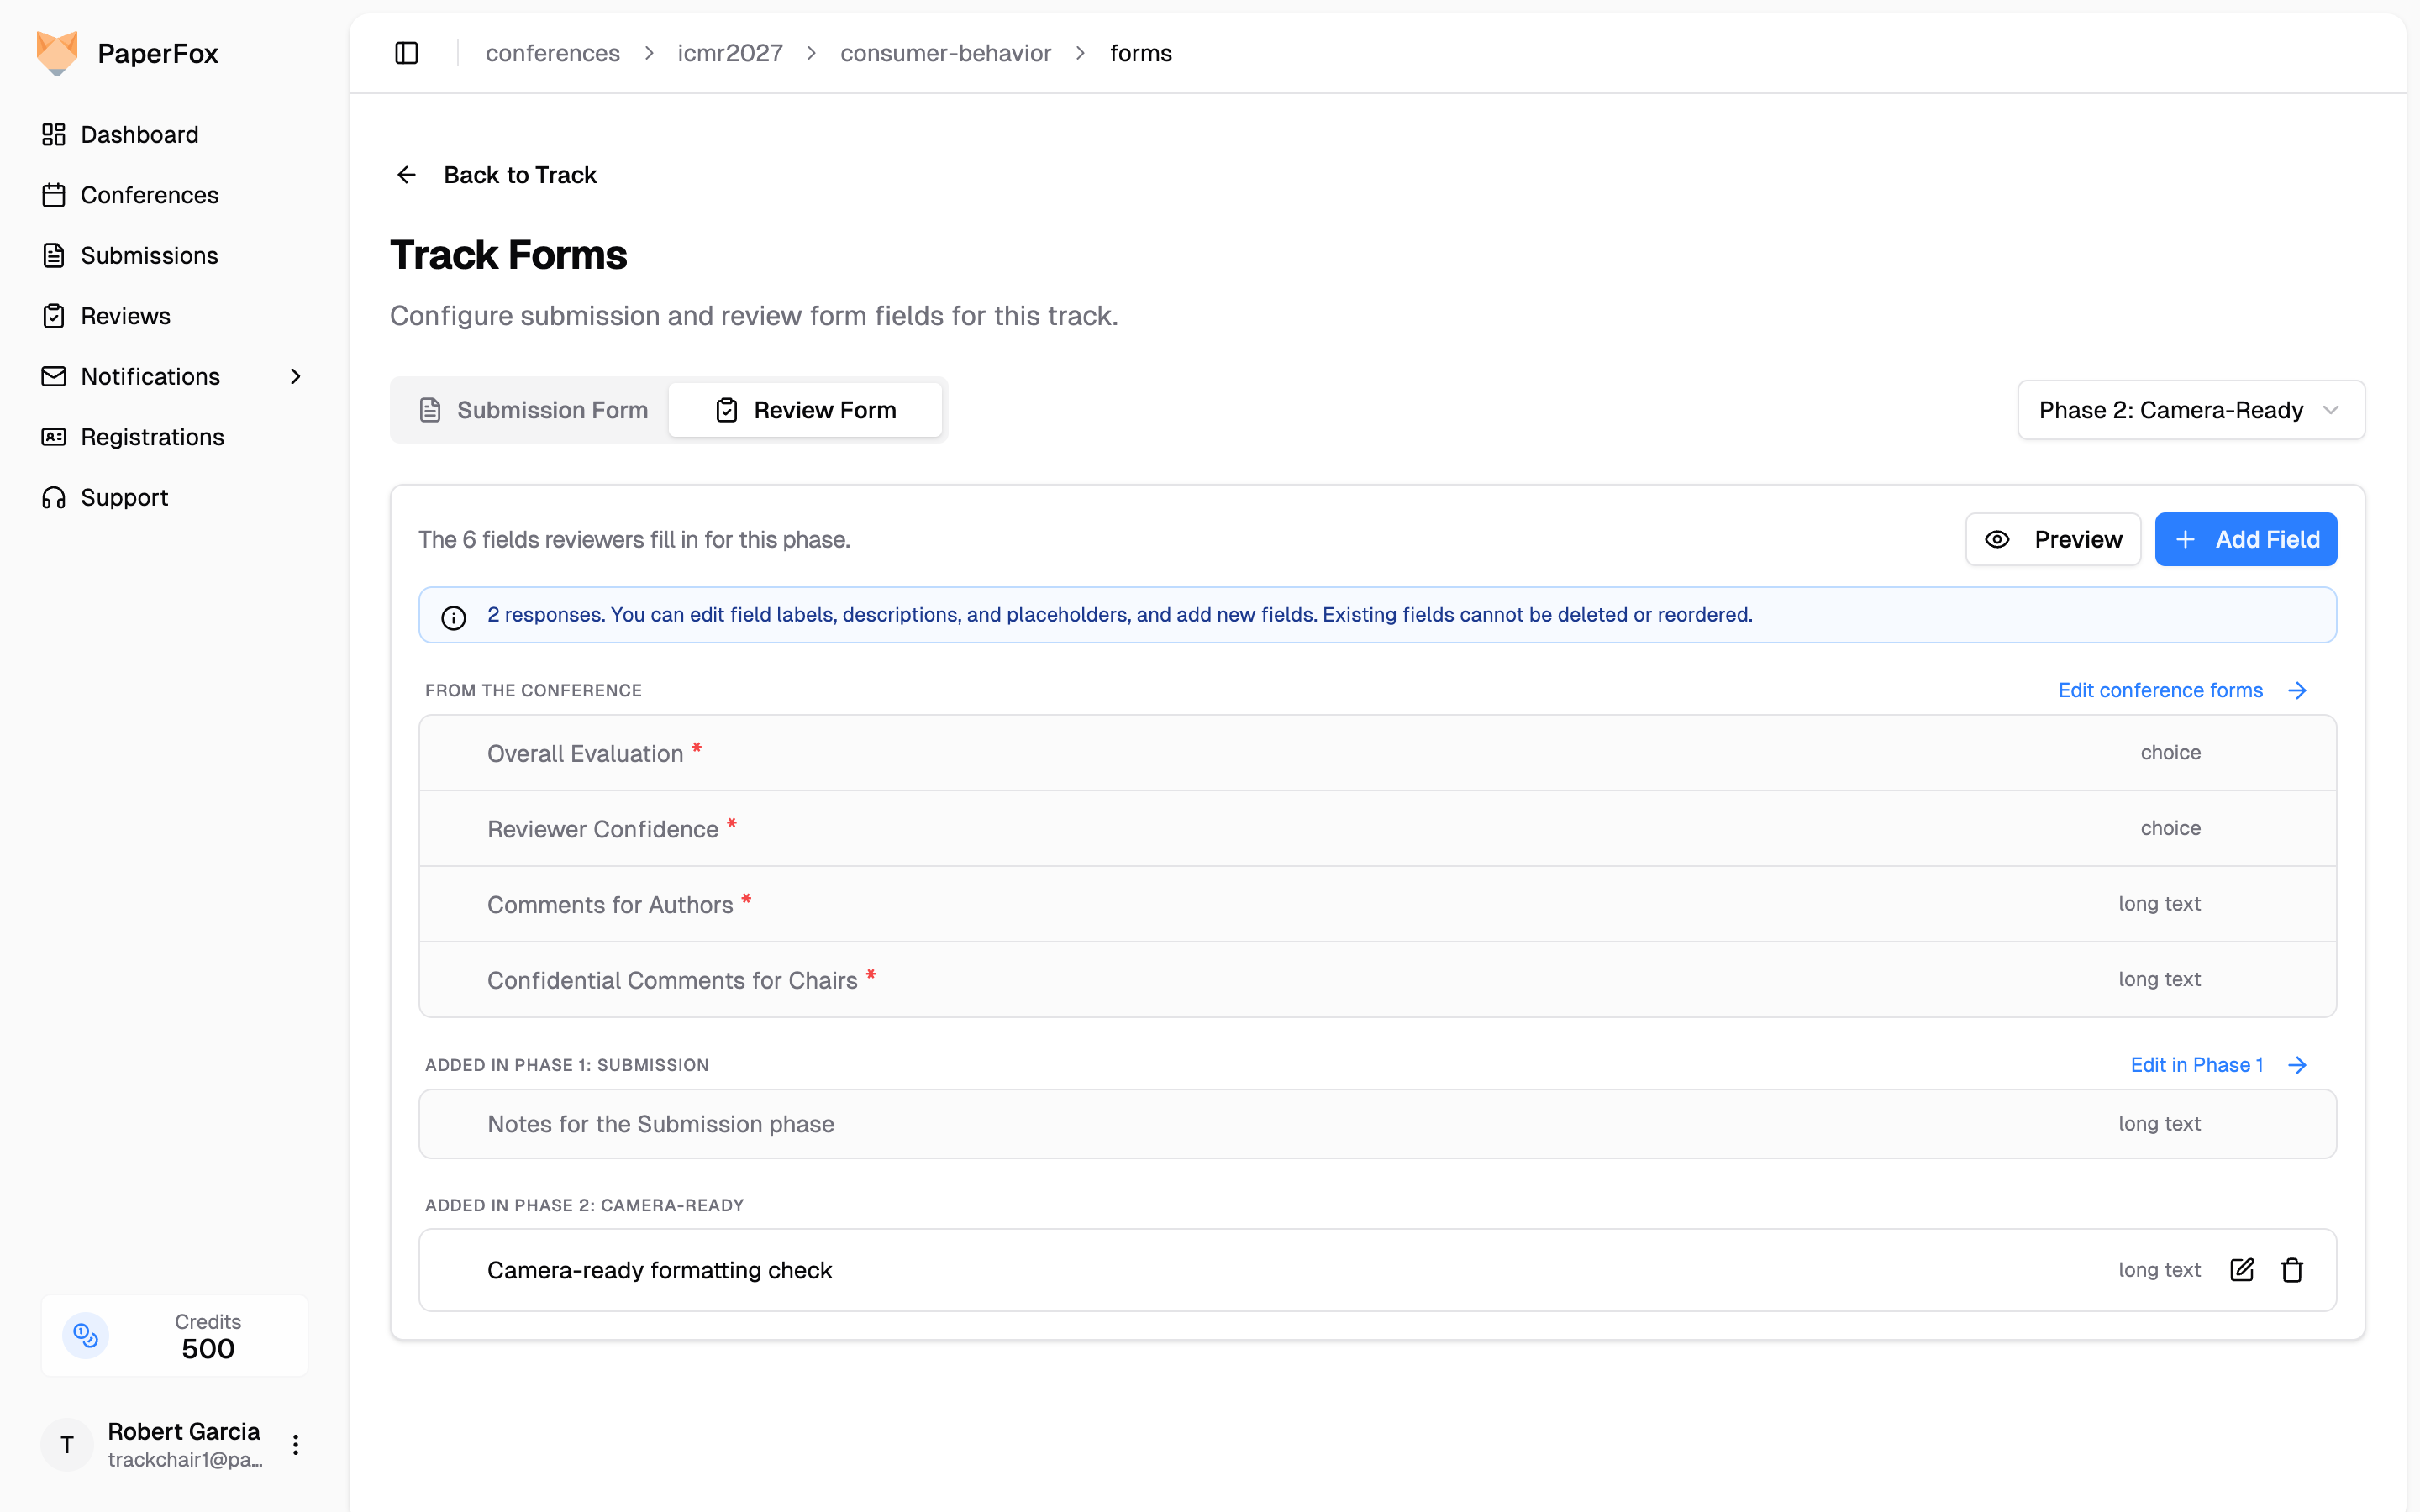Open the conferences breadcrumb
This screenshot has height=1512, width=2420.
tap(553, 53)
